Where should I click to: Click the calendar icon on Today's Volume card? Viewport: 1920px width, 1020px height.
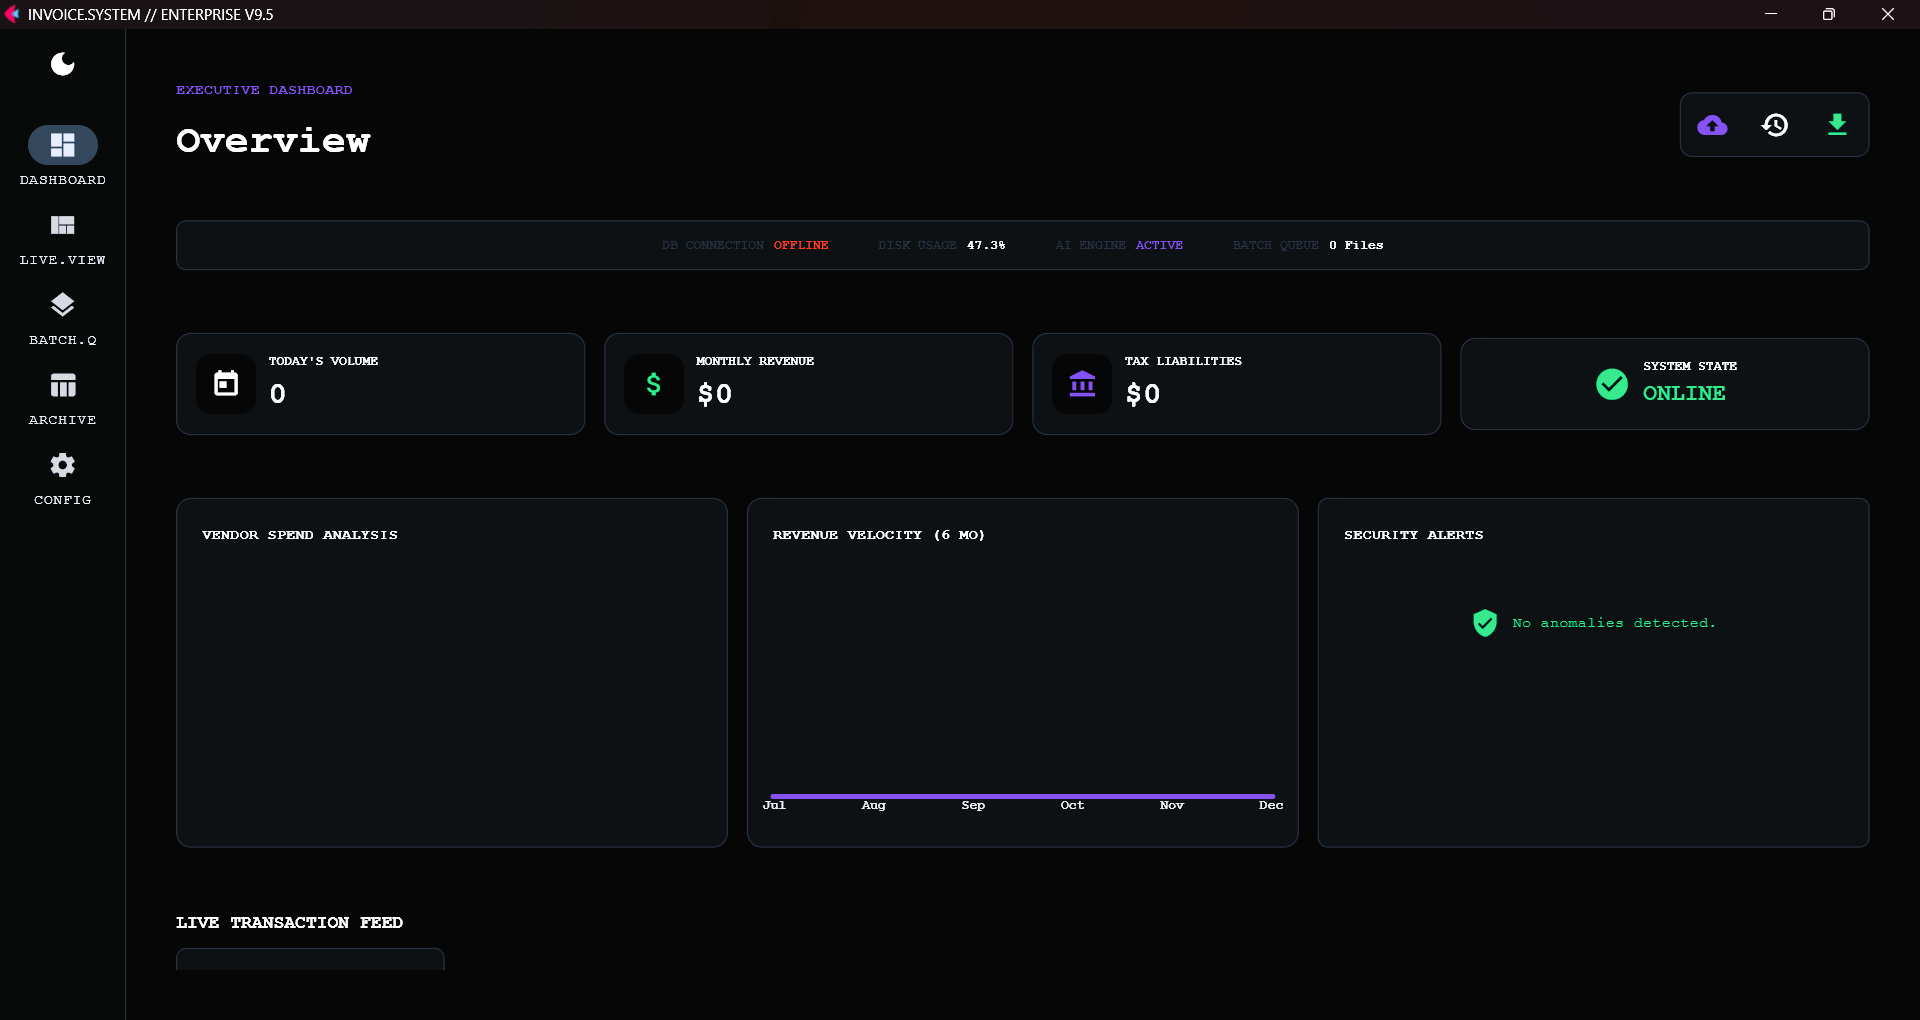(227, 384)
